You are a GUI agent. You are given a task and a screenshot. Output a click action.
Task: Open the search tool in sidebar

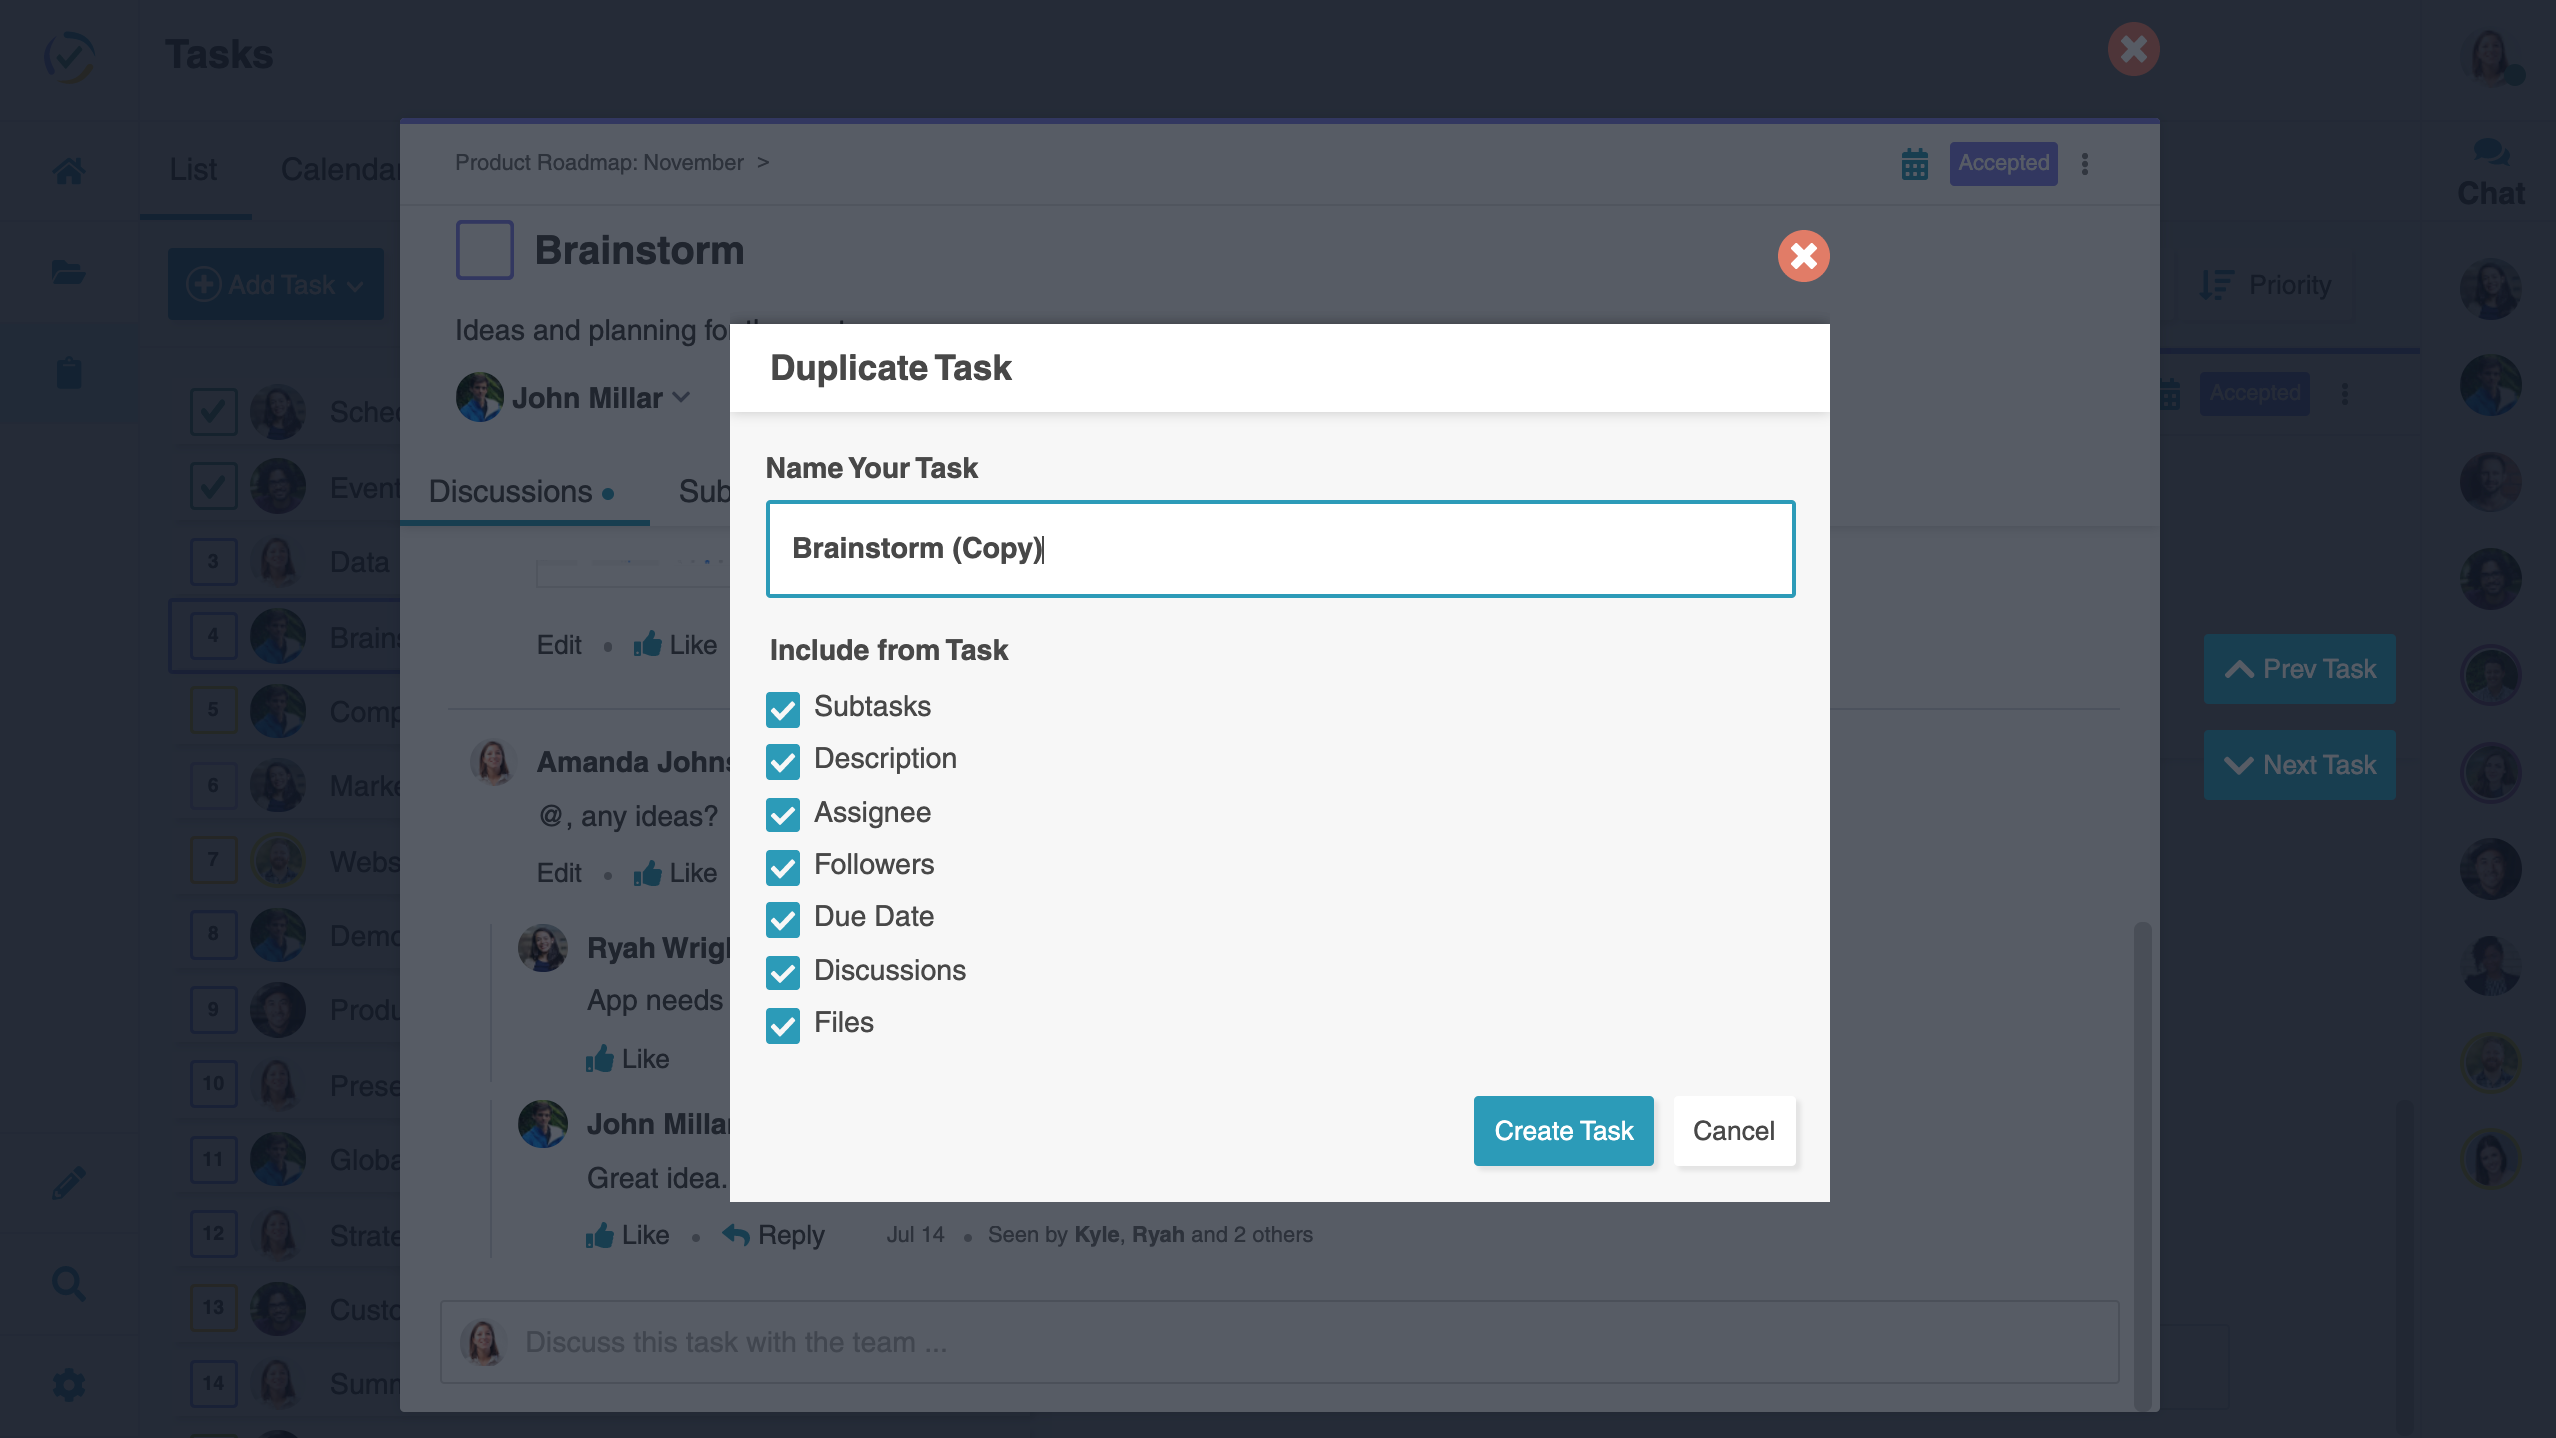(68, 1283)
